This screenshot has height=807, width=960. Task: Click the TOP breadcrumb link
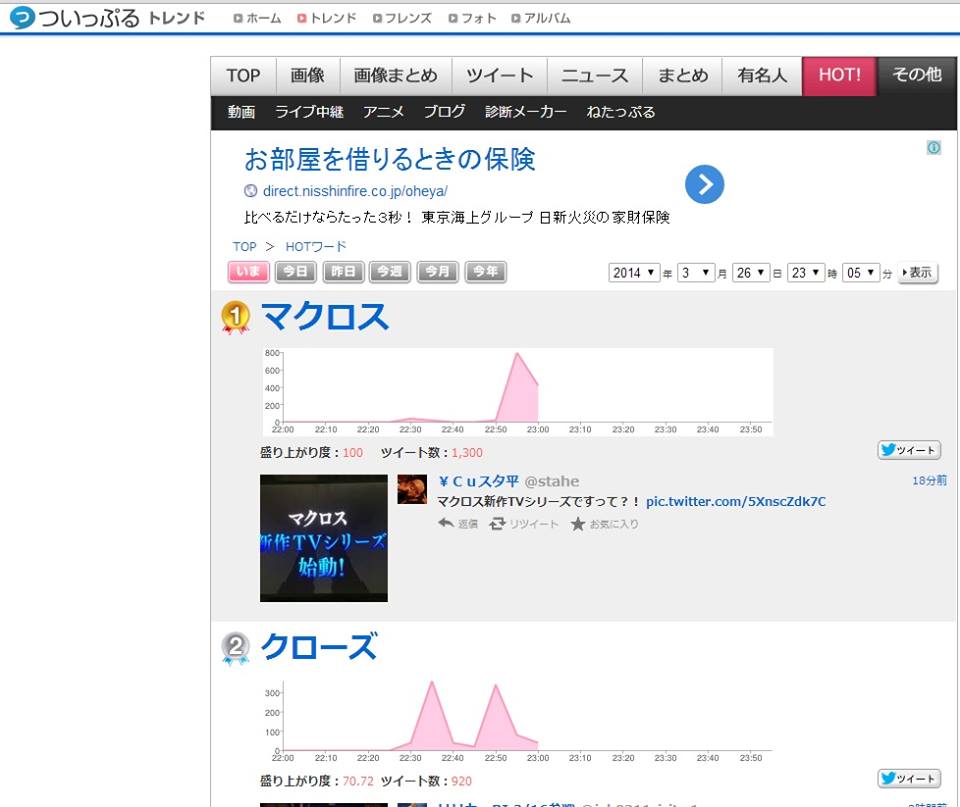pos(244,247)
